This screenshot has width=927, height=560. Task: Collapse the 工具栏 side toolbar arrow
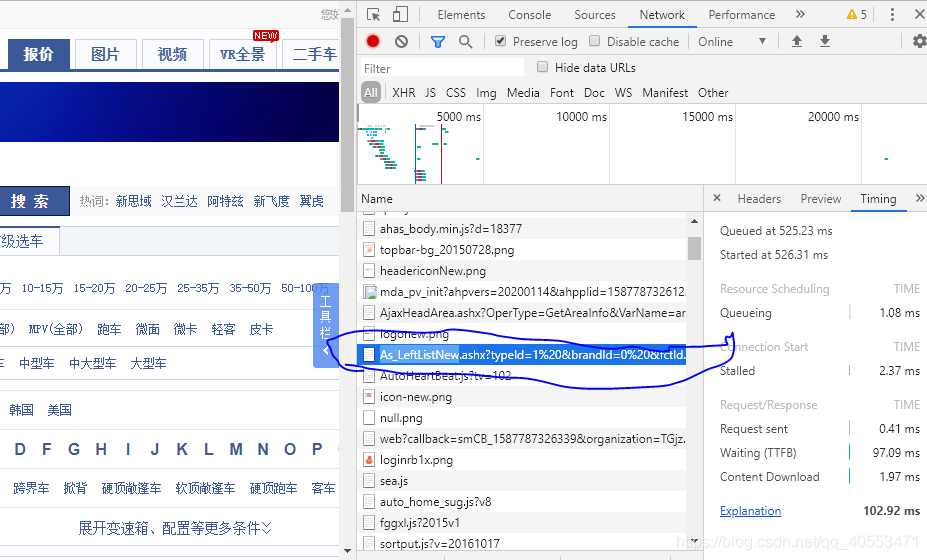click(325, 351)
